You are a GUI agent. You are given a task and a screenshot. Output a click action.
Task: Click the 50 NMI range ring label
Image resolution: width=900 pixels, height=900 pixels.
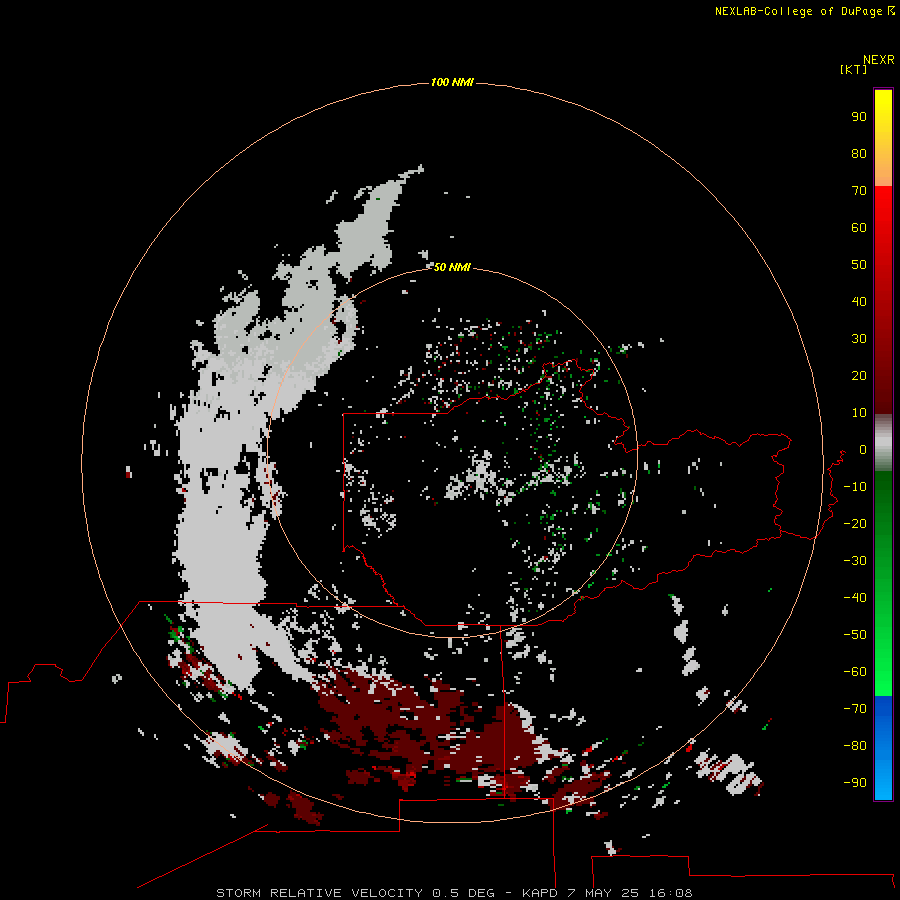tap(452, 267)
